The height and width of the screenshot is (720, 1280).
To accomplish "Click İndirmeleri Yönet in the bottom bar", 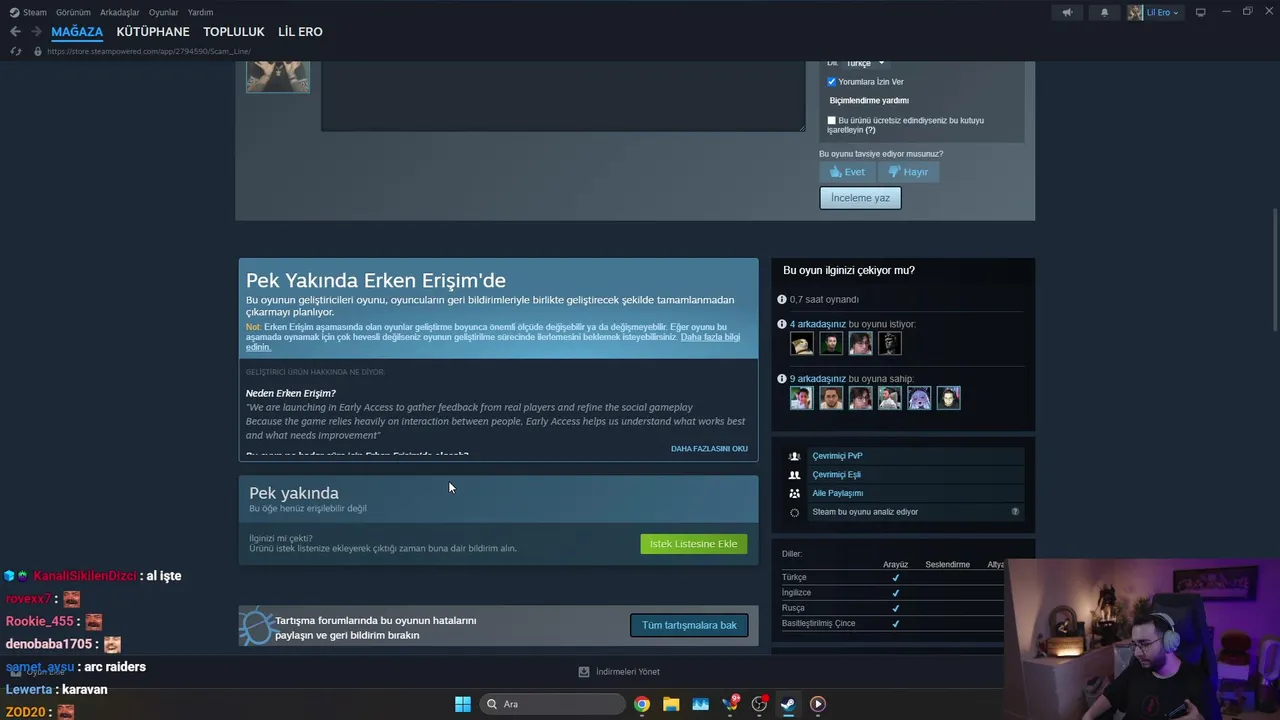I will [627, 672].
